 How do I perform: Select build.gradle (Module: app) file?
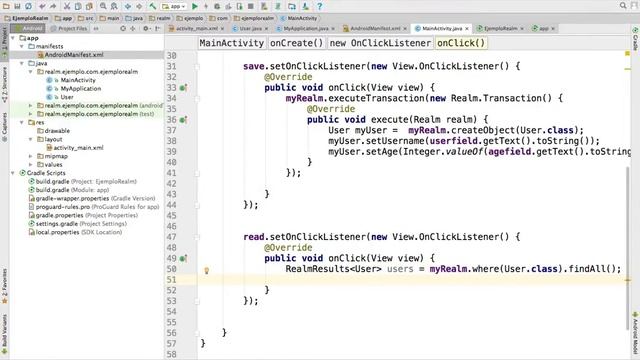tap(69, 190)
